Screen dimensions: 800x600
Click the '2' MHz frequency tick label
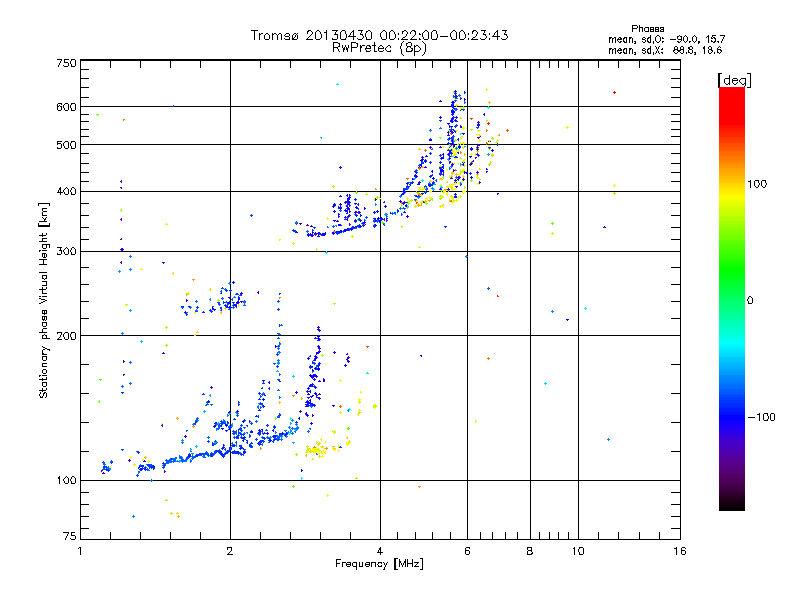point(230,551)
